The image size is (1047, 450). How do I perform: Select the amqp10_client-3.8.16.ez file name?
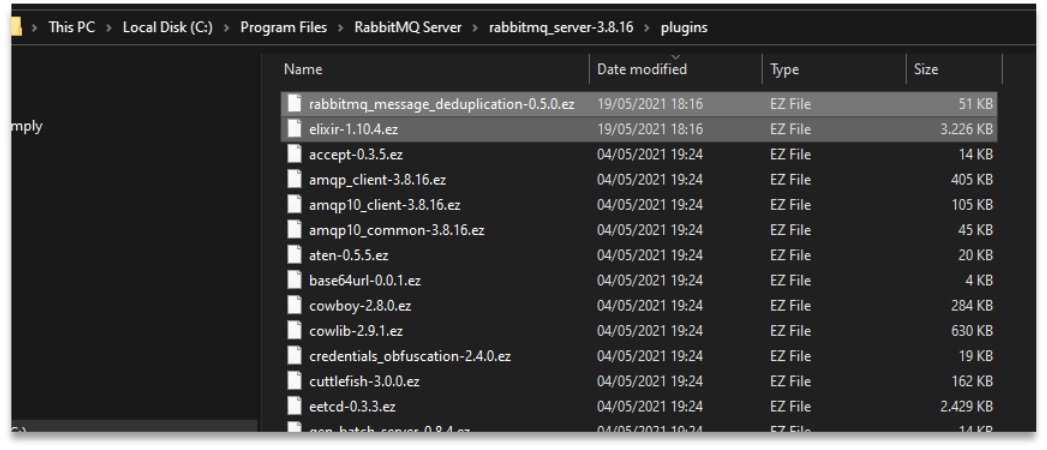(x=385, y=205)
